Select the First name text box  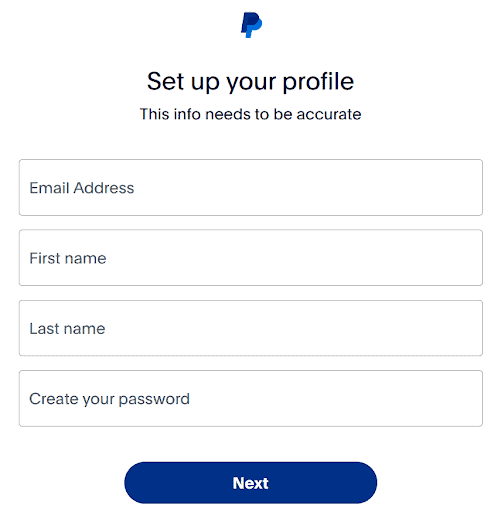(251, 258)
